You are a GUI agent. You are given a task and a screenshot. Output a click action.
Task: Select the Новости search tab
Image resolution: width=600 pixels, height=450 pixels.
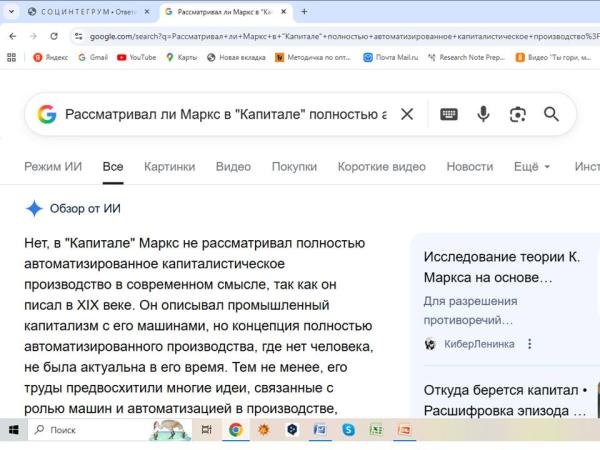470,166
